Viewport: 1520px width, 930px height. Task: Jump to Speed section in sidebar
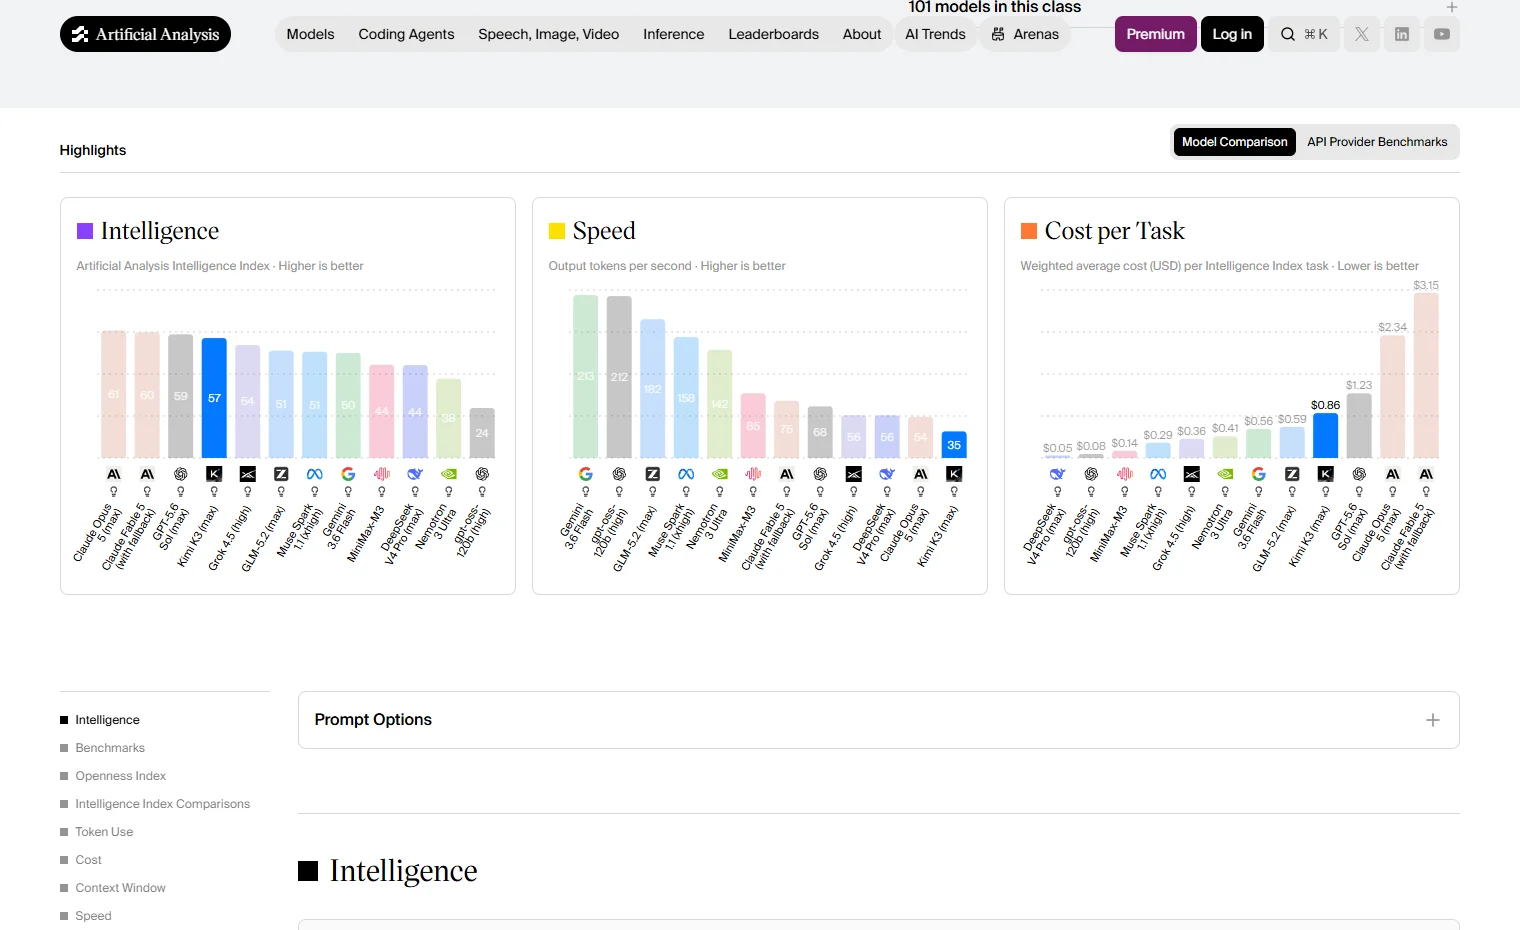[94, 916]
